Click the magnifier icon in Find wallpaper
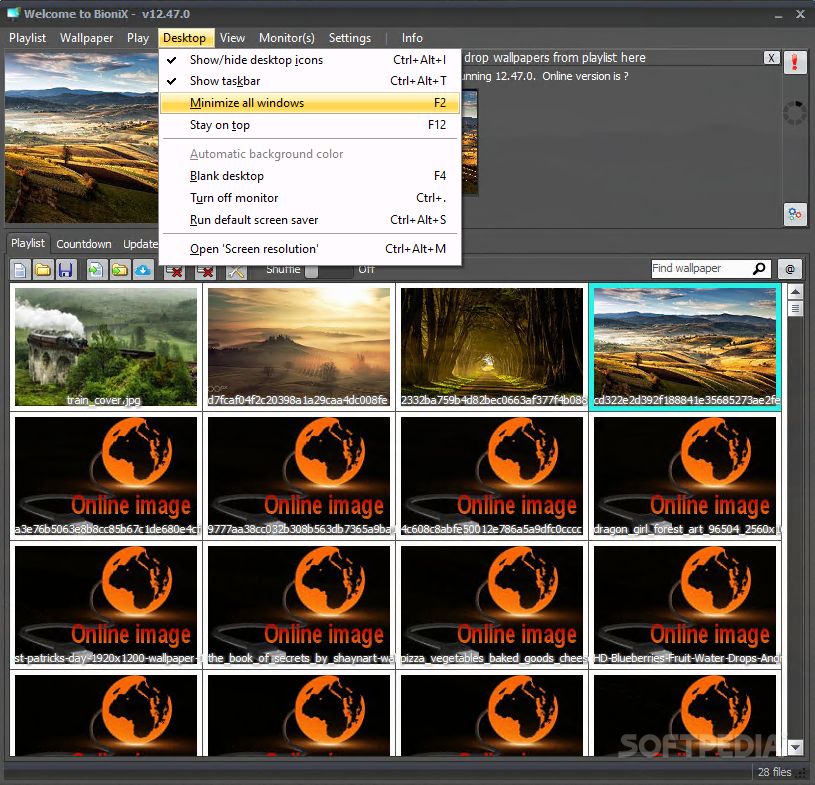 (759, 268)
